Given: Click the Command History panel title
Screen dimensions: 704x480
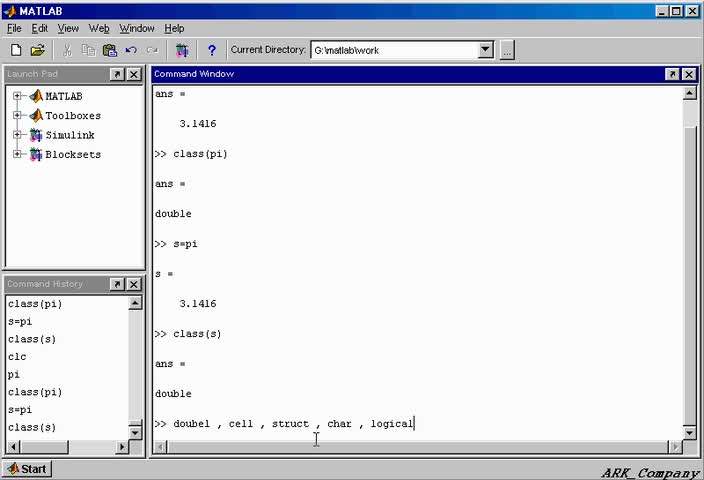Looking at the screenshot, I should point(45,284).
